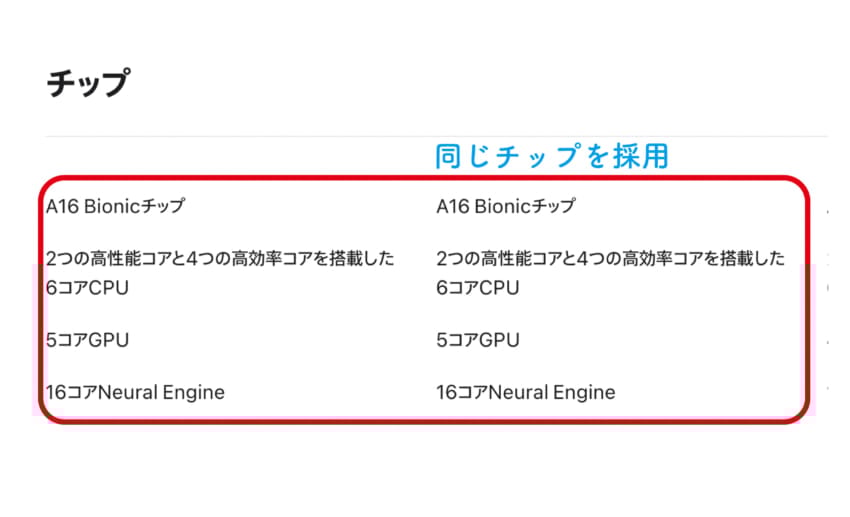Viewport: 850px width, 517px height.
Task: Click the blue 同じチップを採用 annotation
Action: click(x=552, y=156)
